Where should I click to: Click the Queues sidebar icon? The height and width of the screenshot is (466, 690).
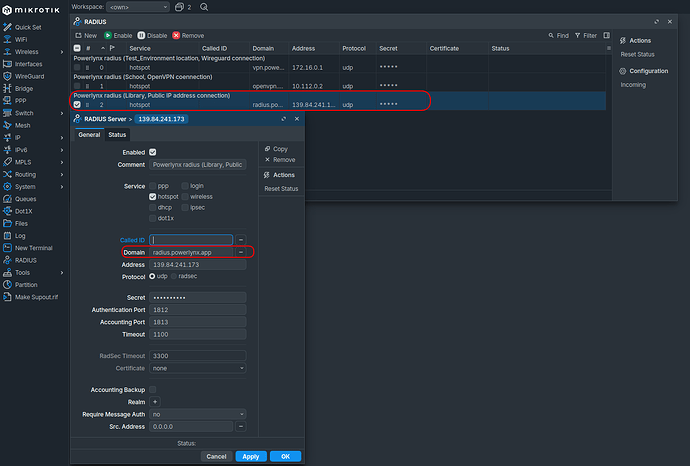coord(7,198)
